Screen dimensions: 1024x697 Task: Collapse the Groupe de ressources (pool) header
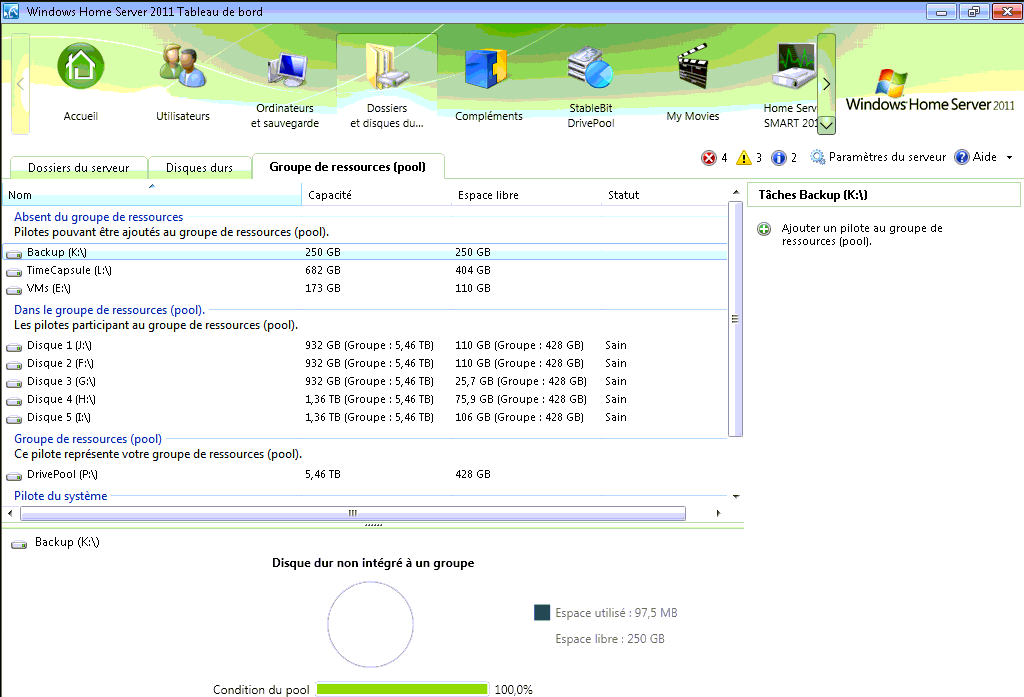point(88,439)
